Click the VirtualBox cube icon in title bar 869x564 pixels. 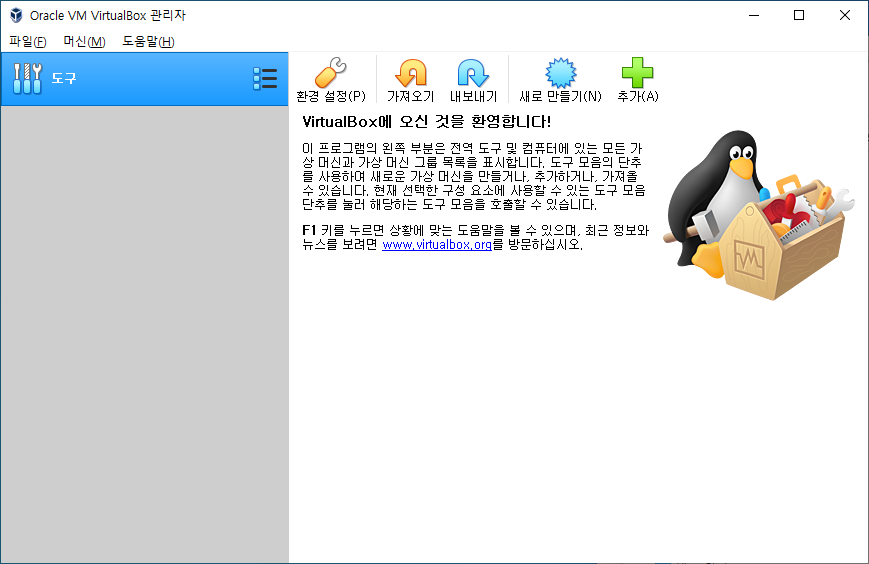pyautogui.click(x=16, y=15)
